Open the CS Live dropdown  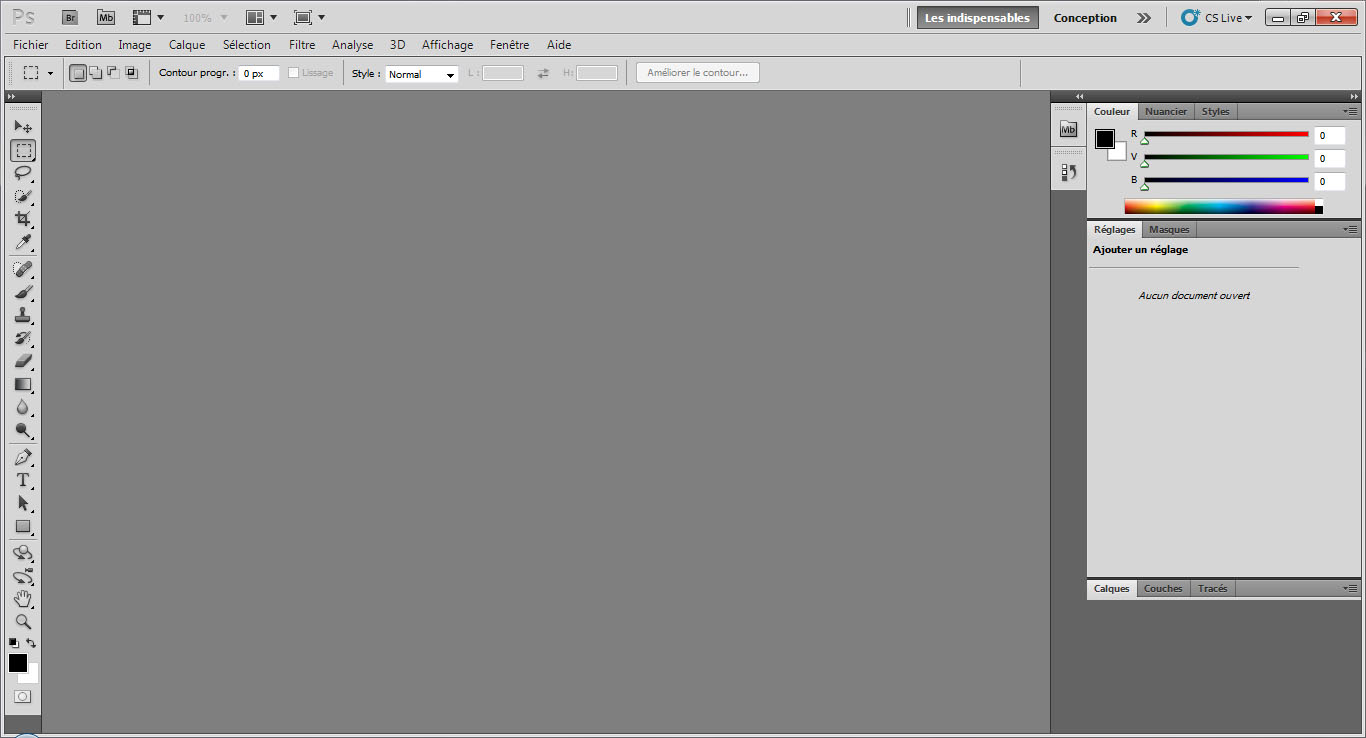(x=1217, y=18)
